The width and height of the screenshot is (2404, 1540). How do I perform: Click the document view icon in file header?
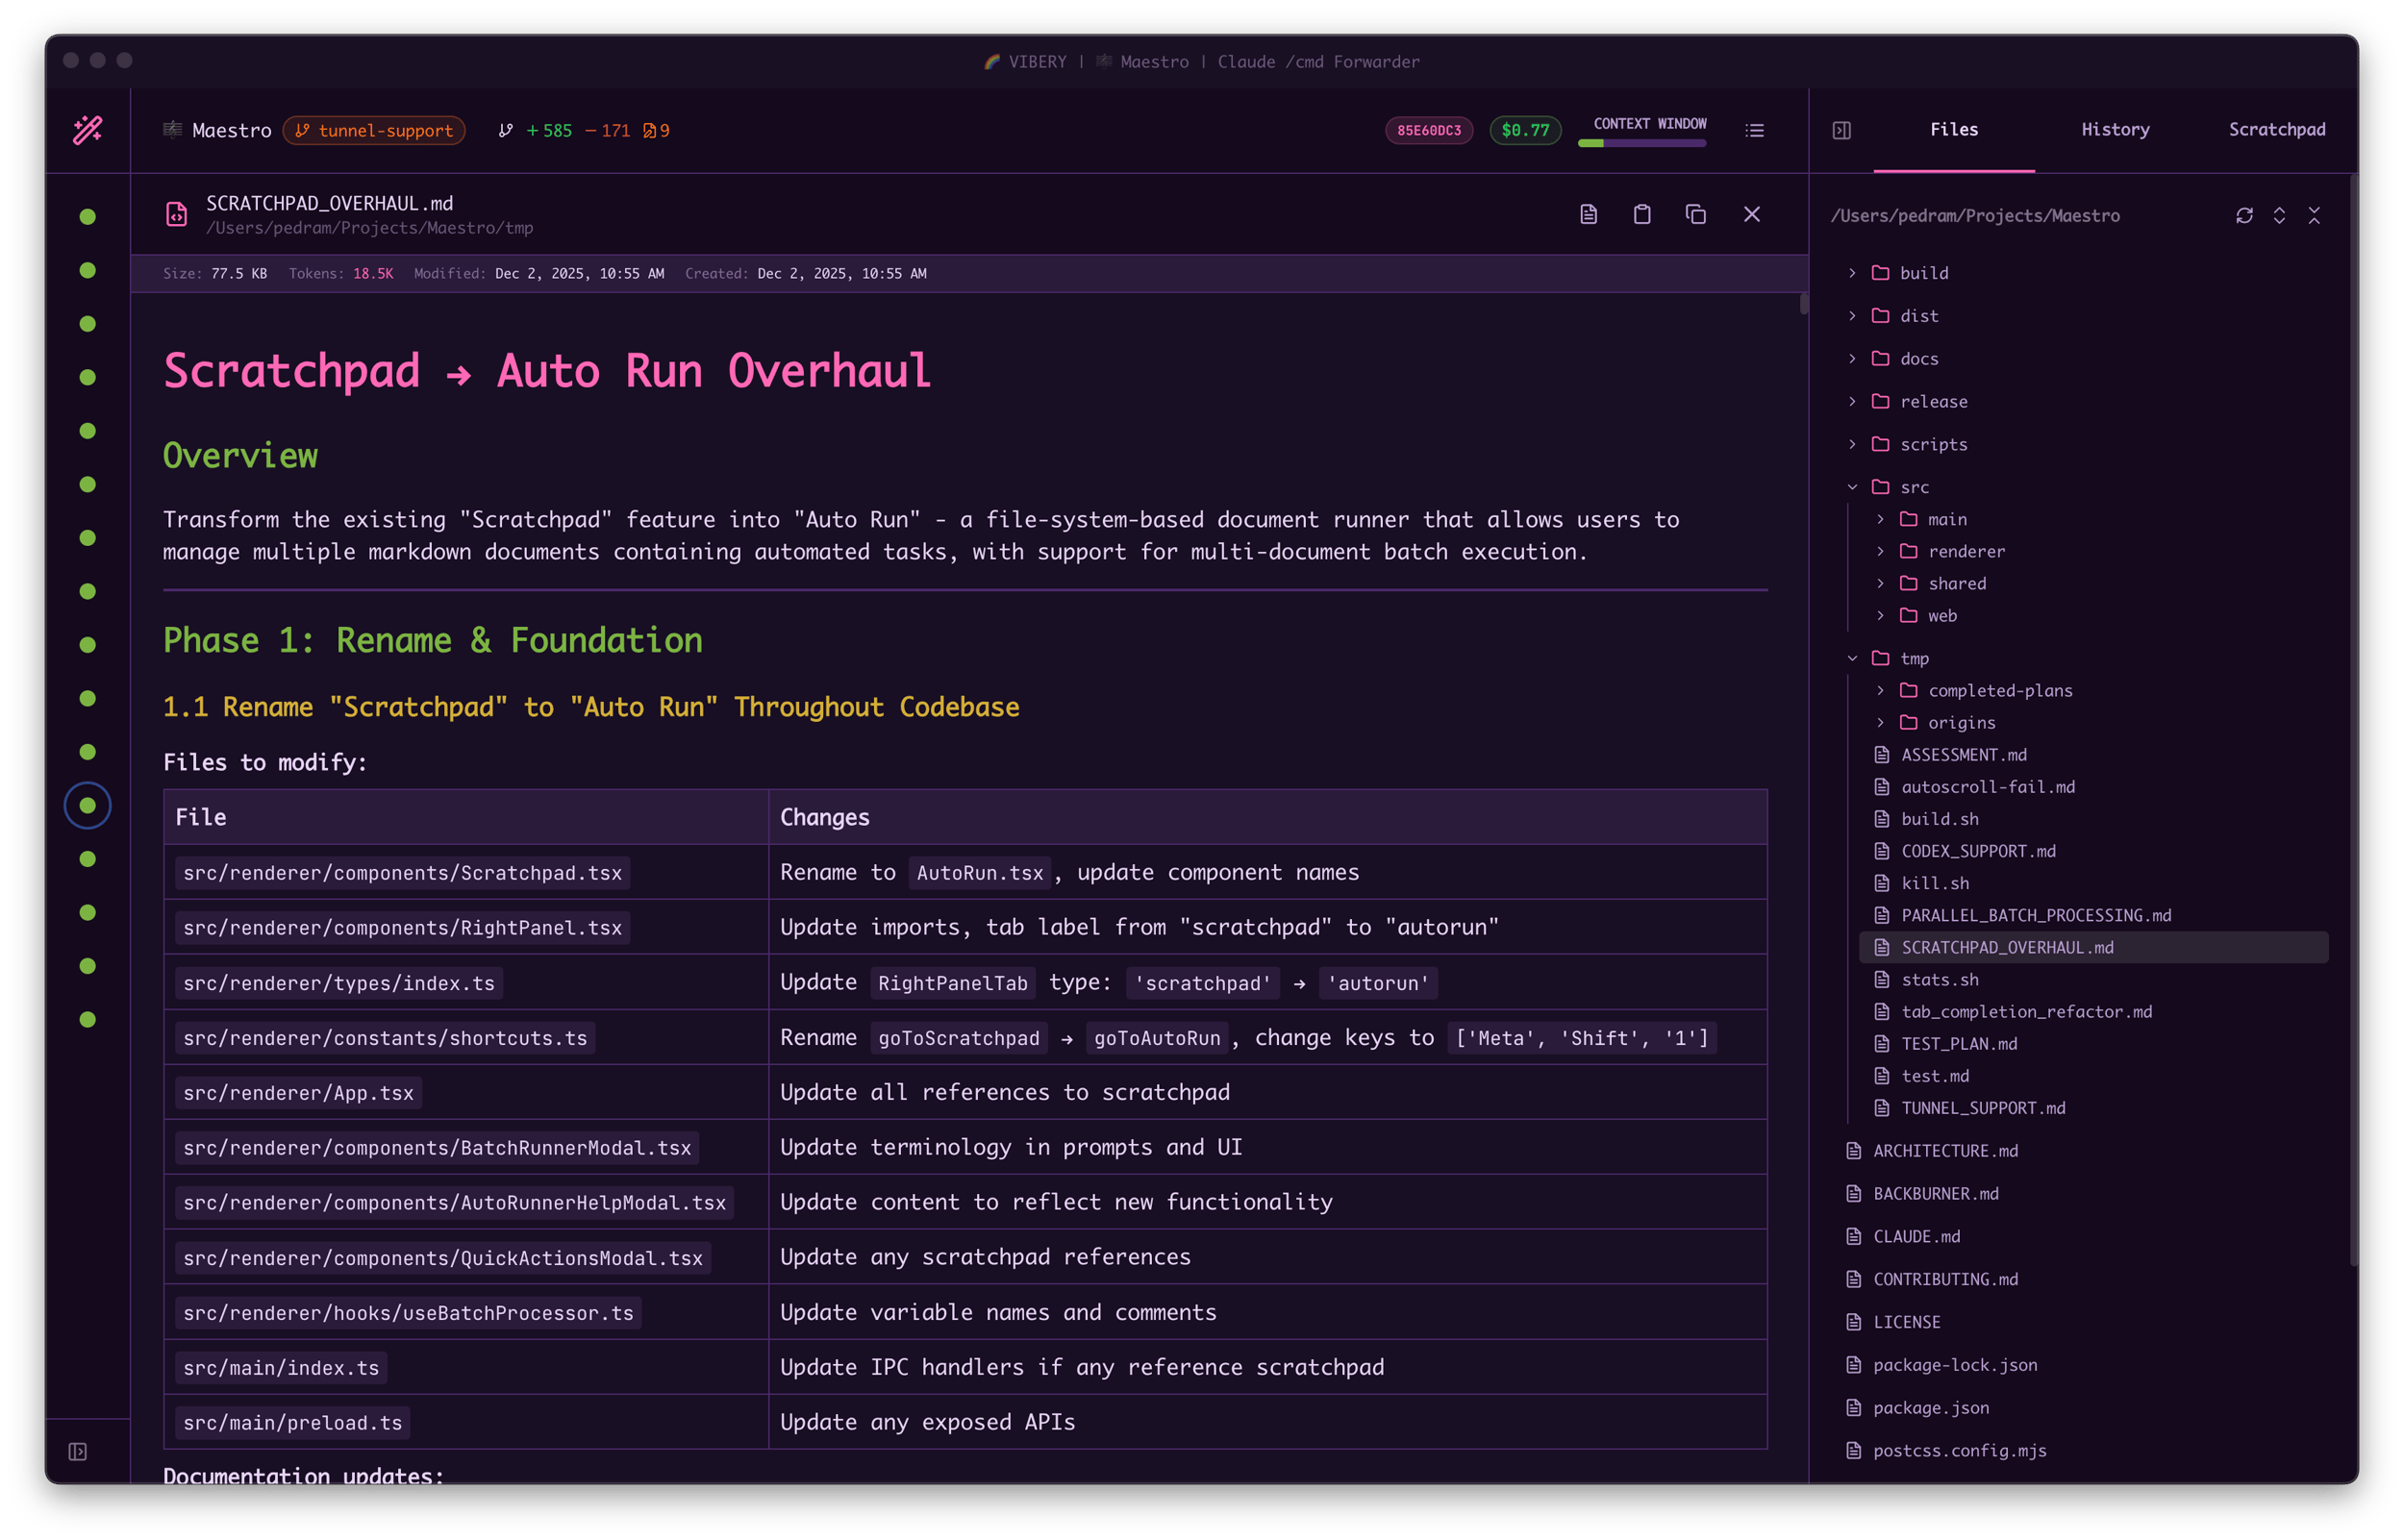pos(1588,214)
